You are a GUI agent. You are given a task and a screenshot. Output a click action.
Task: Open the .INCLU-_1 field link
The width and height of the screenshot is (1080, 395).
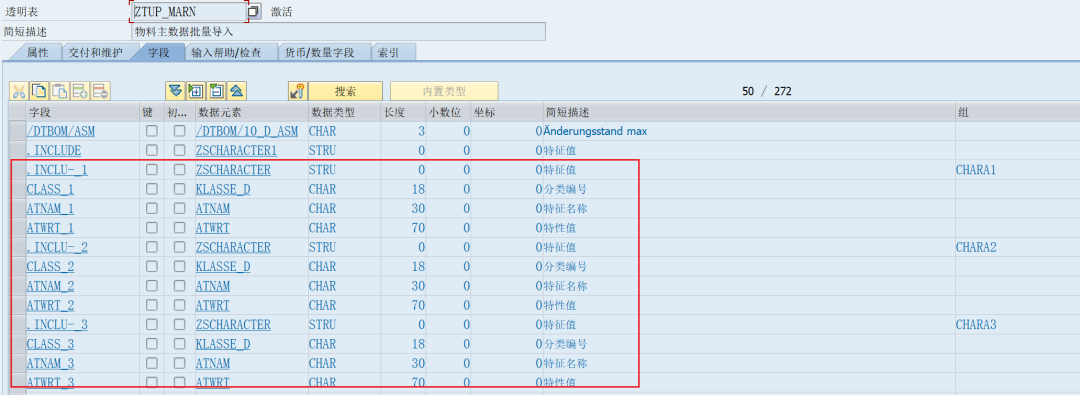point(56,170)
